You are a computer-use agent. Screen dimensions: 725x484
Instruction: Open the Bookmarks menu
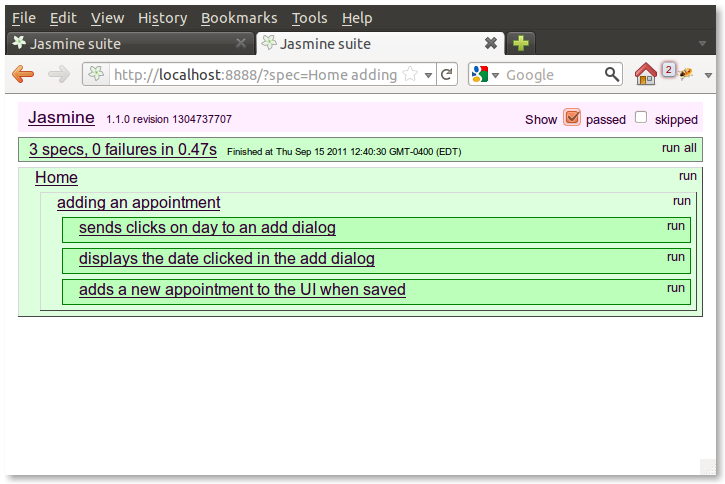point(239,18)
